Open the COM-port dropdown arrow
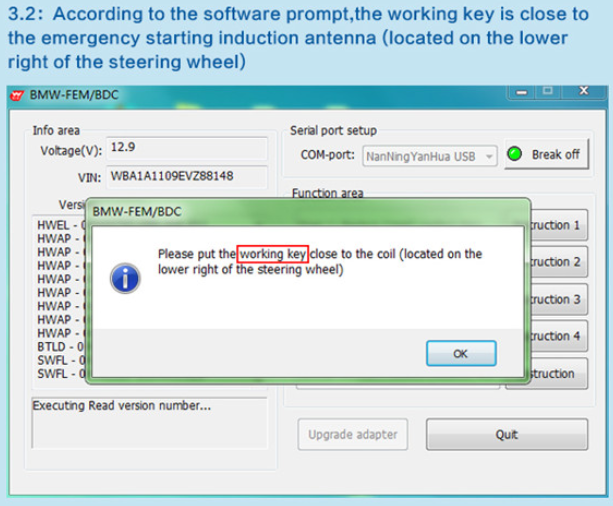 [x=489, y=156]
